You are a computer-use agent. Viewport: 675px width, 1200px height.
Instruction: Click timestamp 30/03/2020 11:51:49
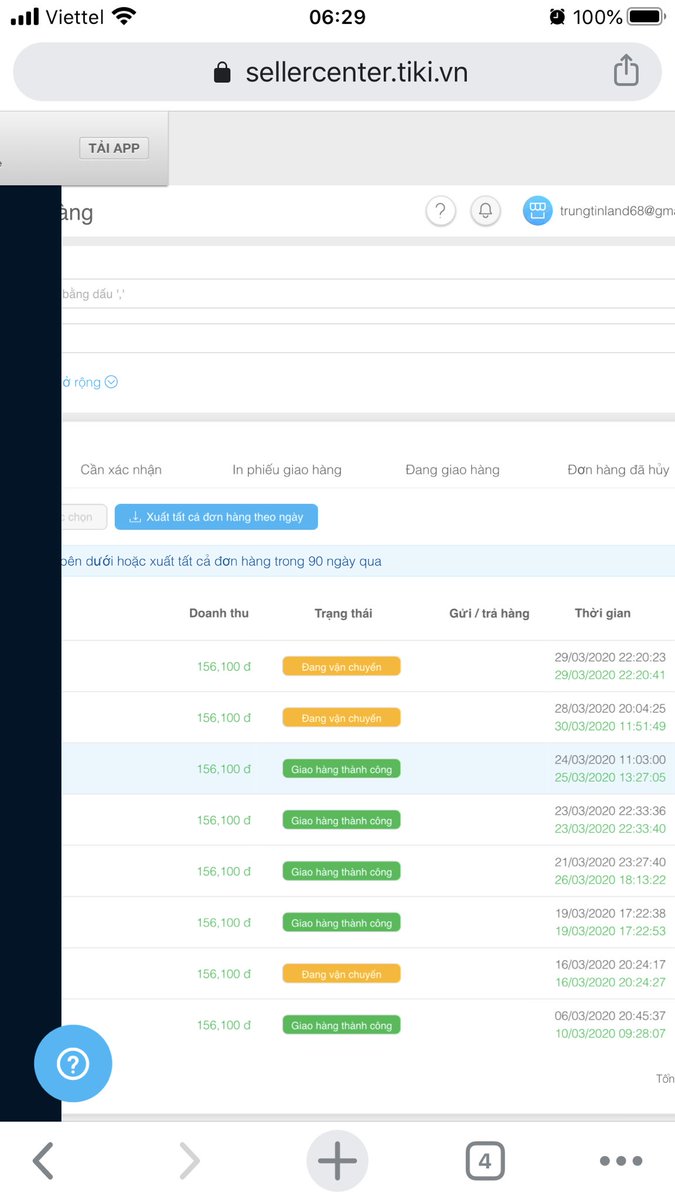click(x=610, y=726)
